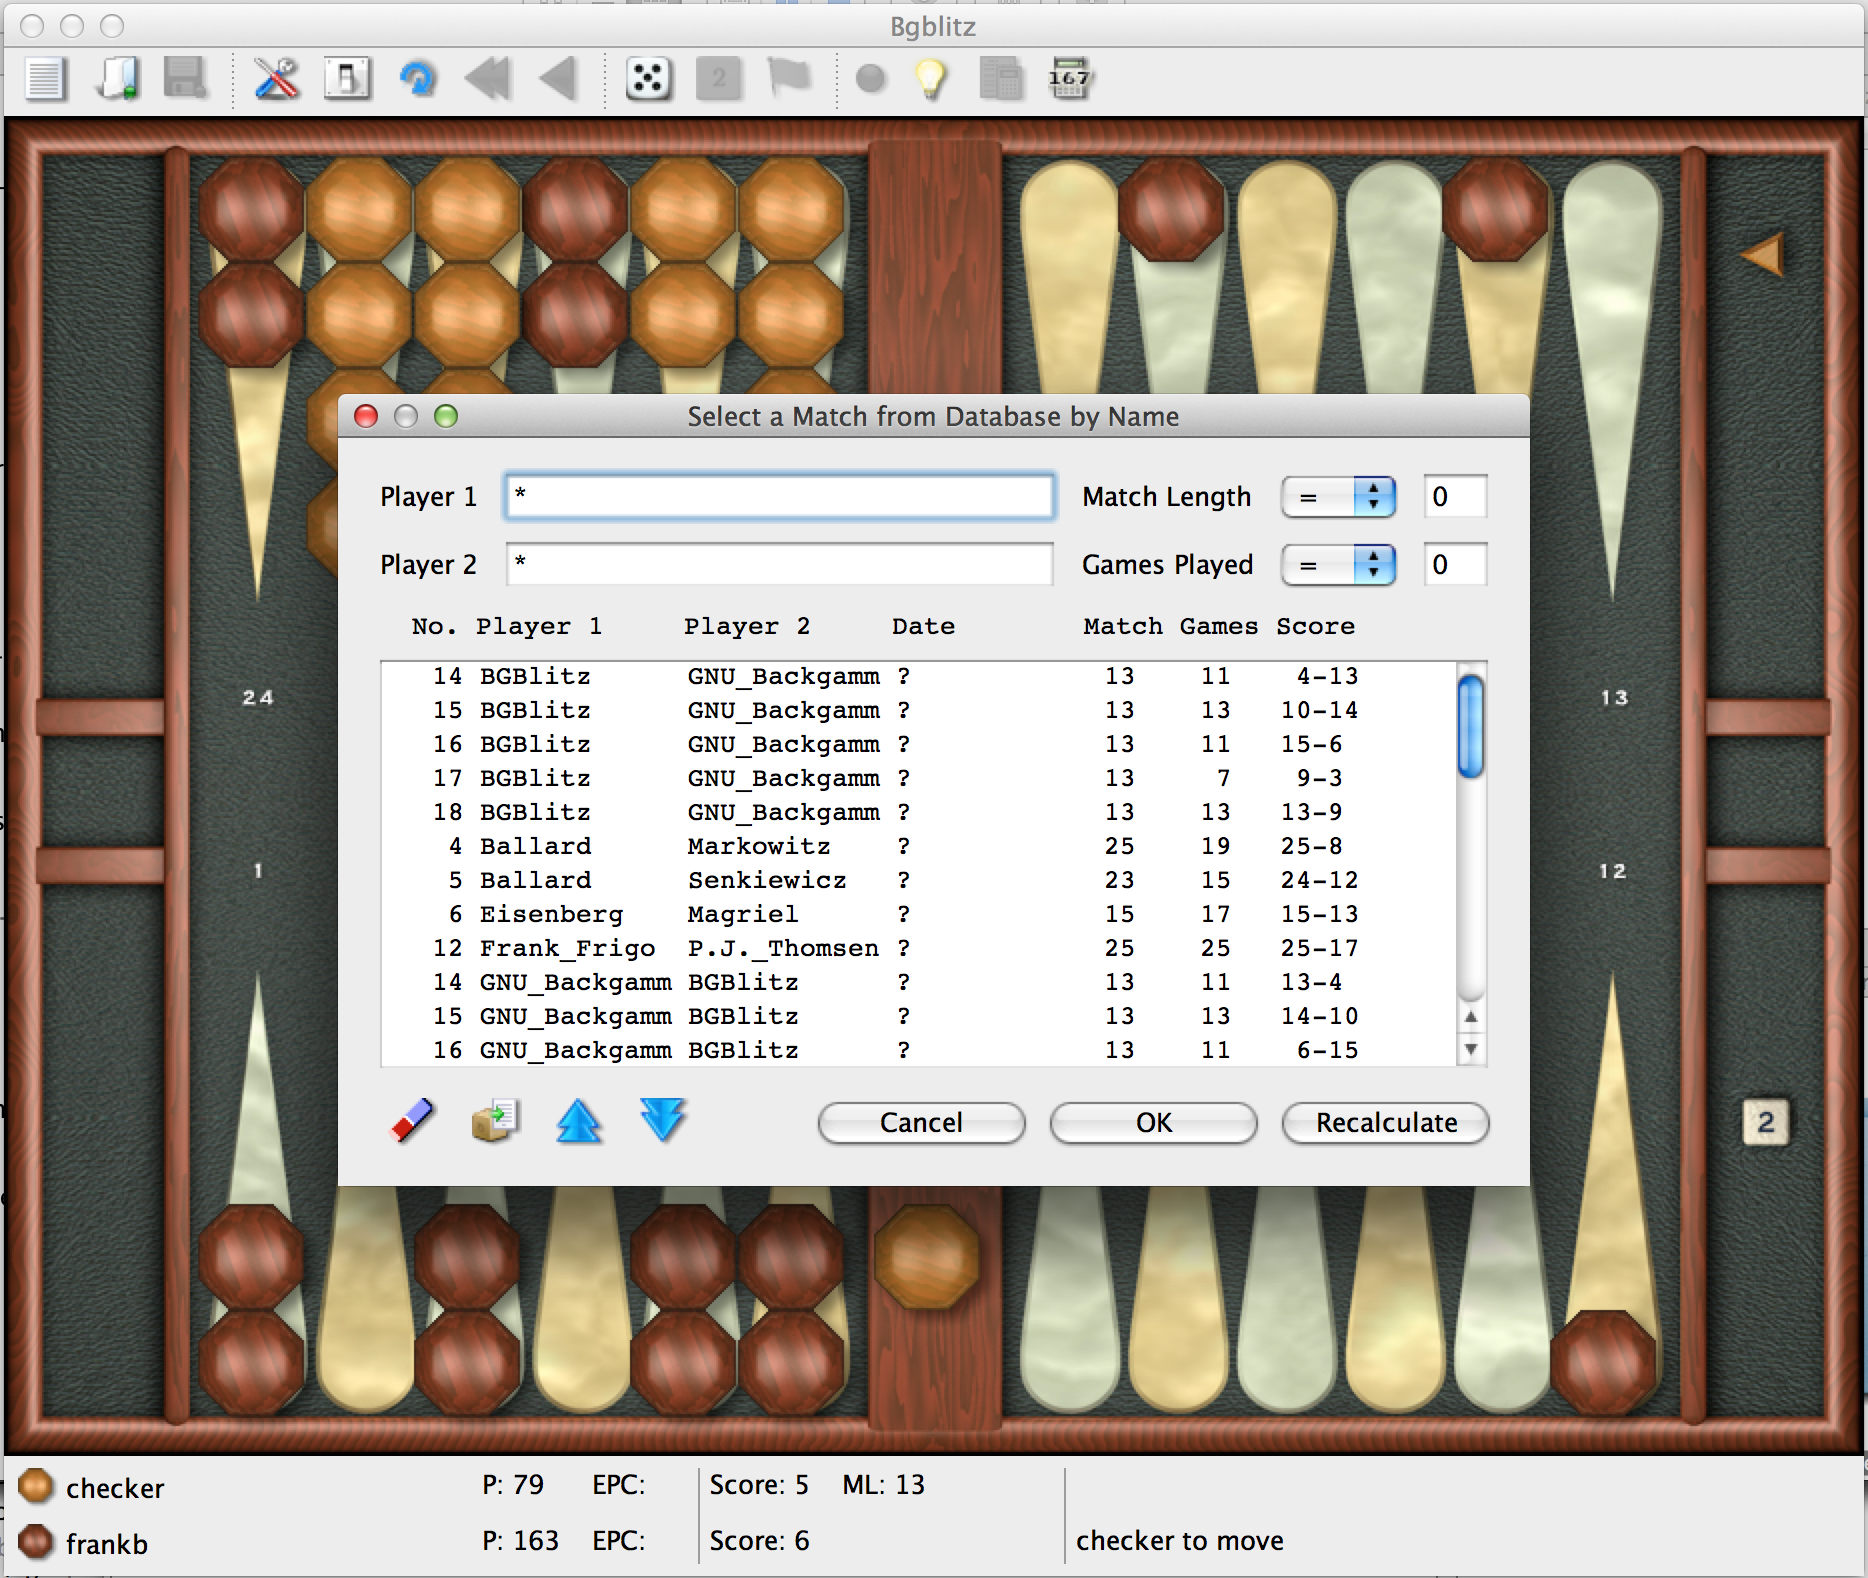The height and width of the screenshot is (1578, 1868).
Task: Click the blue undo arrow icon
Action: click(418, 79)
